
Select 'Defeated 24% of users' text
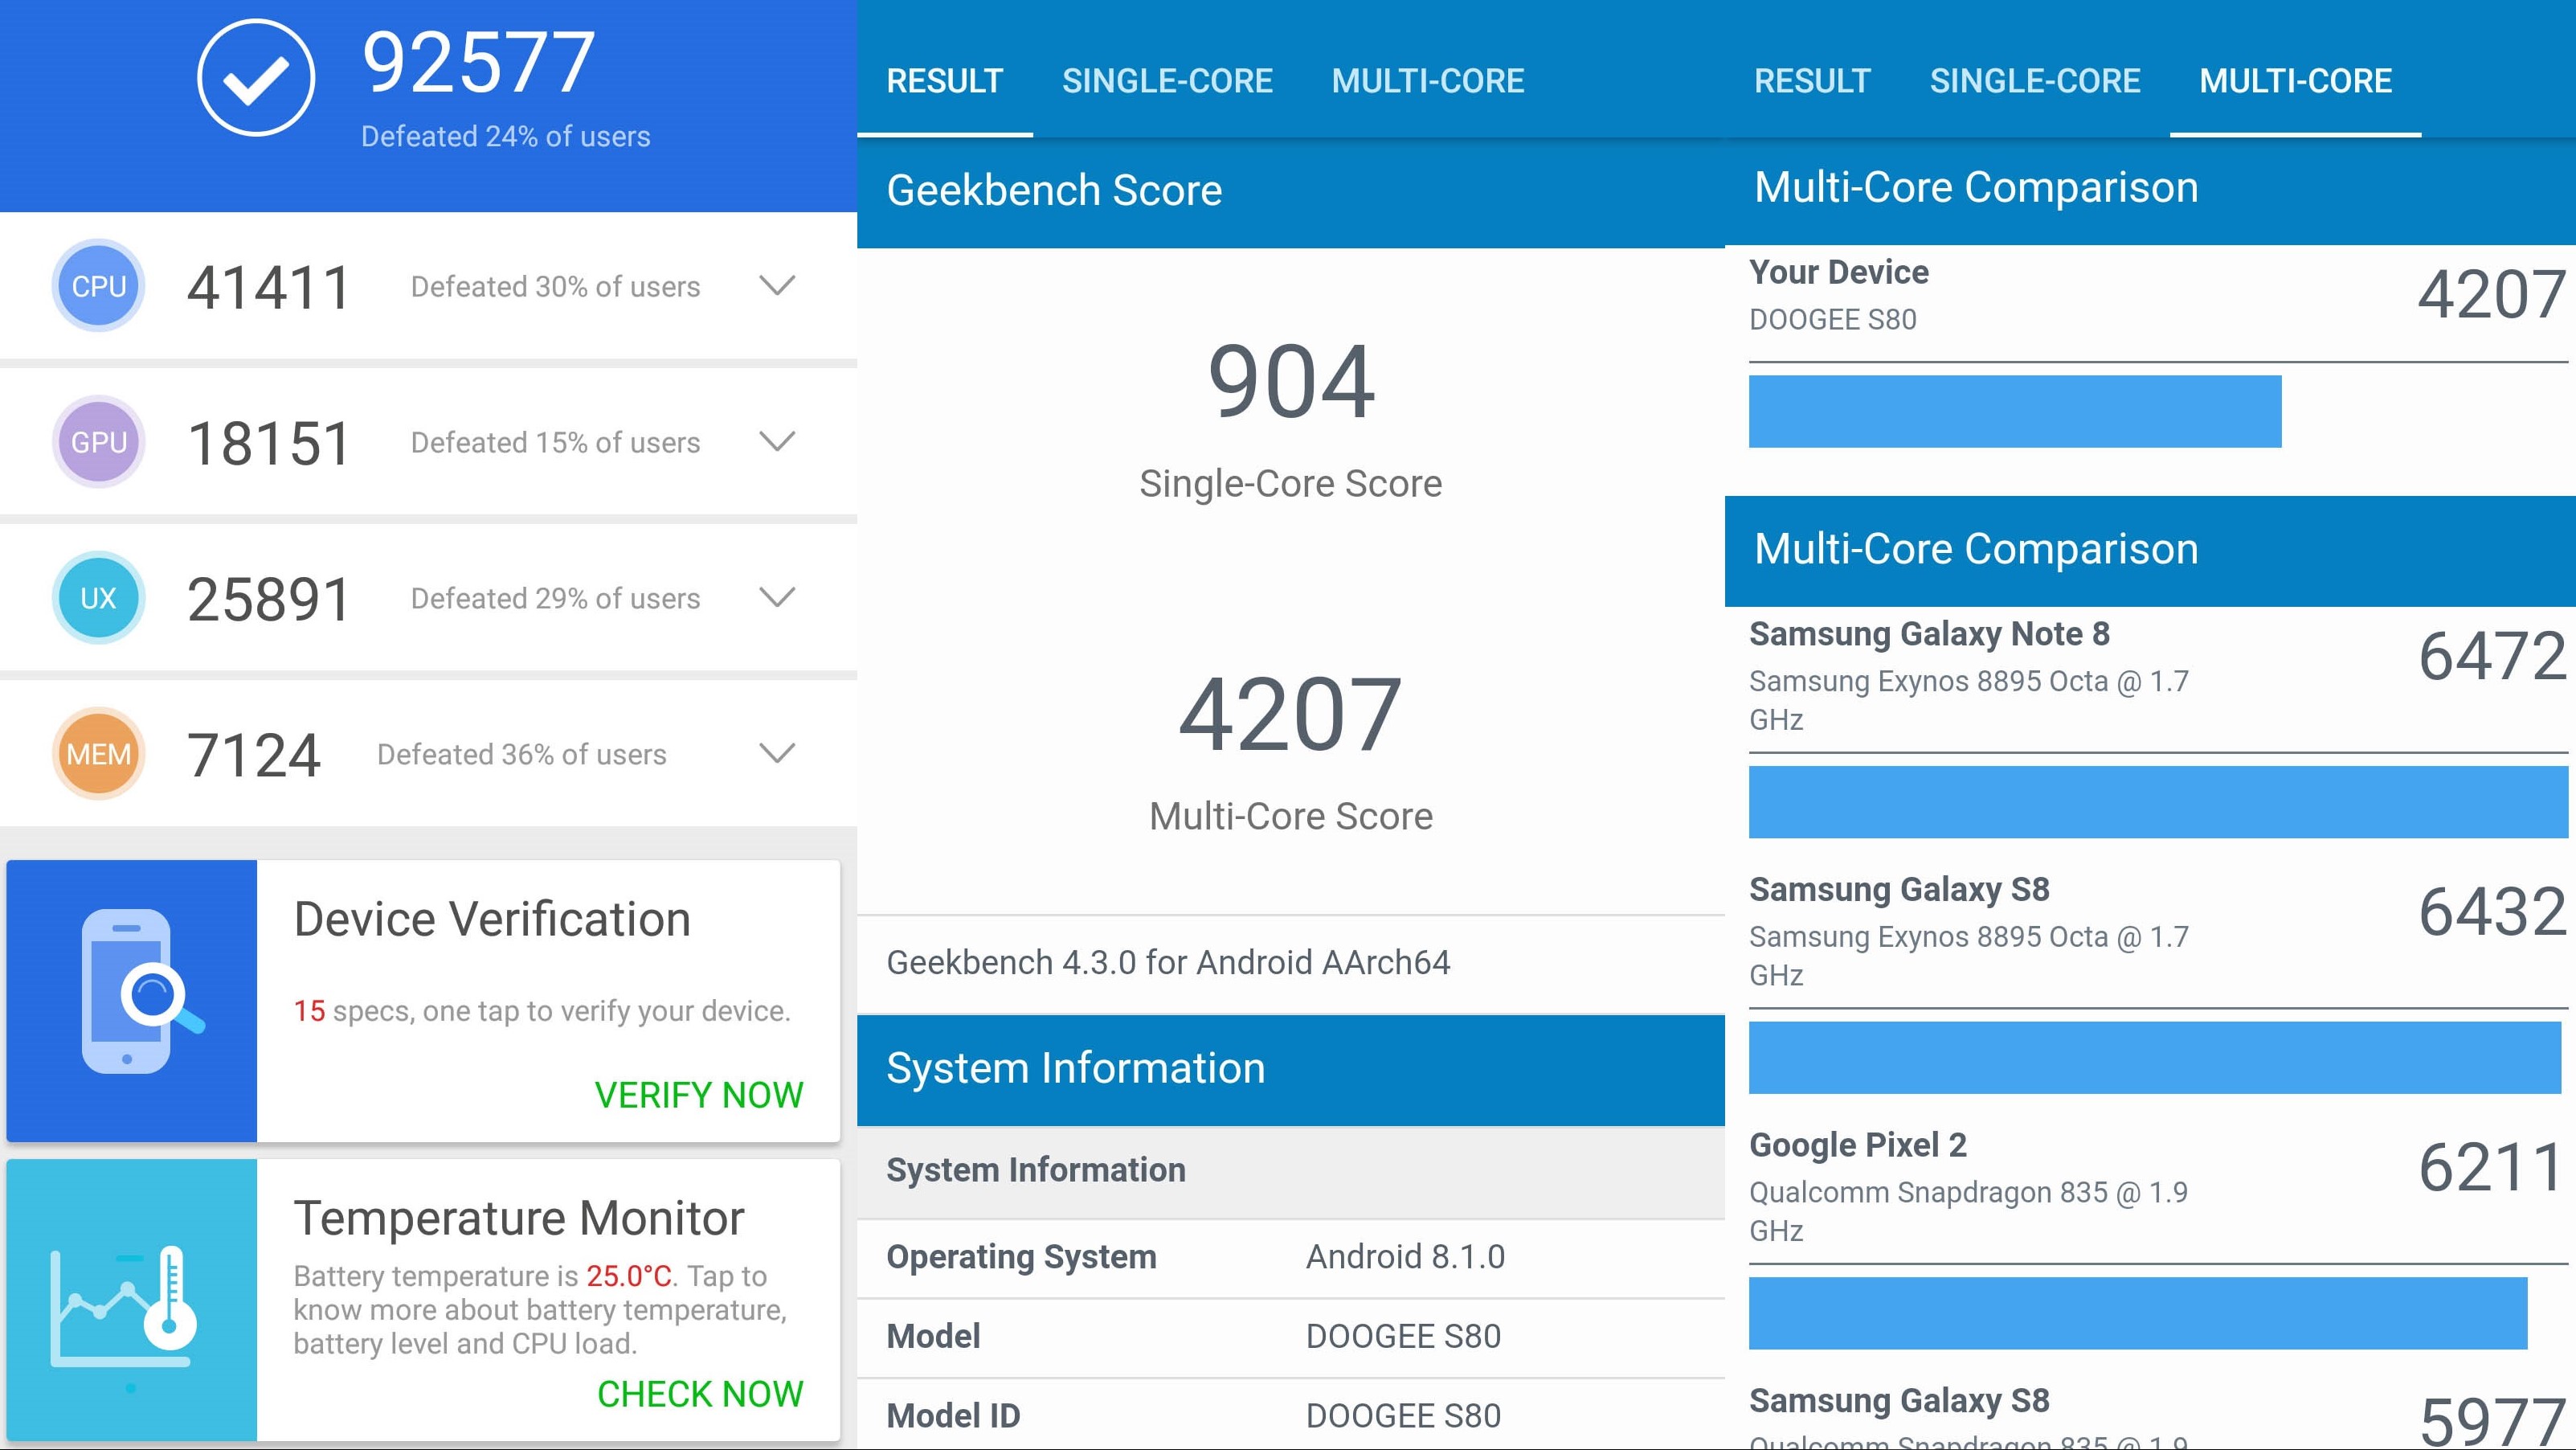pyautogui.click(x=505, y=136)
